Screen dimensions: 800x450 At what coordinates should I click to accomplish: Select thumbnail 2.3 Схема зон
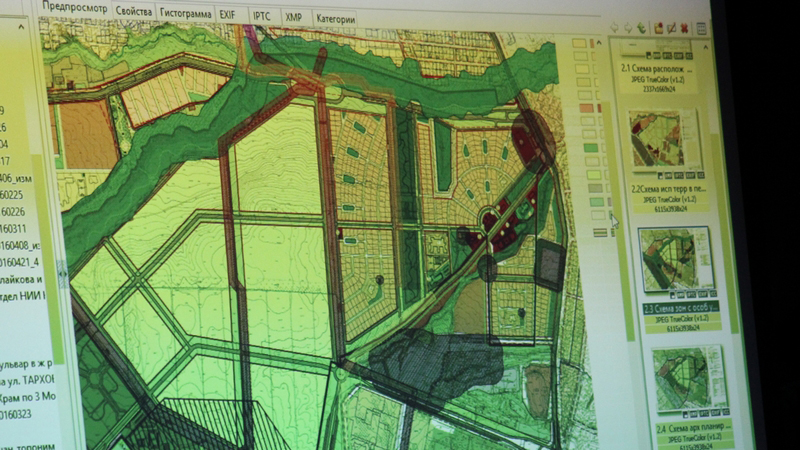pos(676,259)
